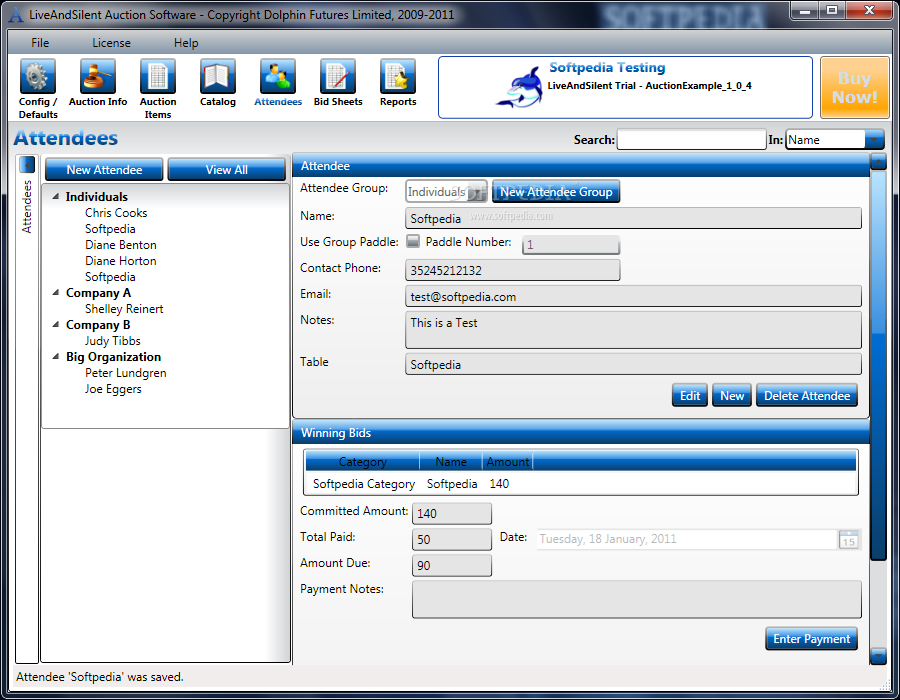Toggle the Use Group Paddle checkbox
Image resolution: width=900 pixels, height=700 pixels.
point(413,242)
